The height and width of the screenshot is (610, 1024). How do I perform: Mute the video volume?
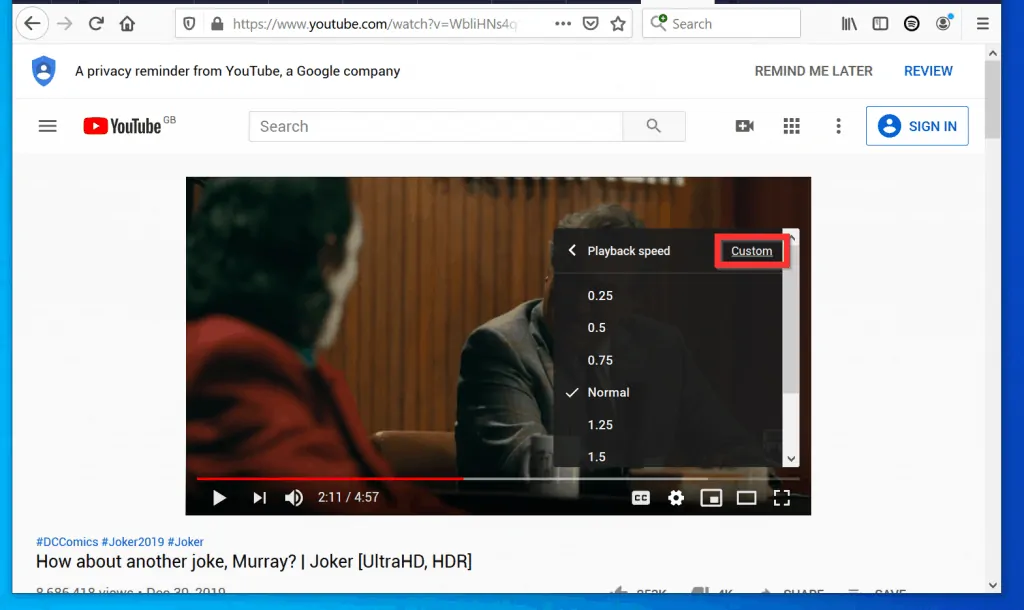(294, 498)
